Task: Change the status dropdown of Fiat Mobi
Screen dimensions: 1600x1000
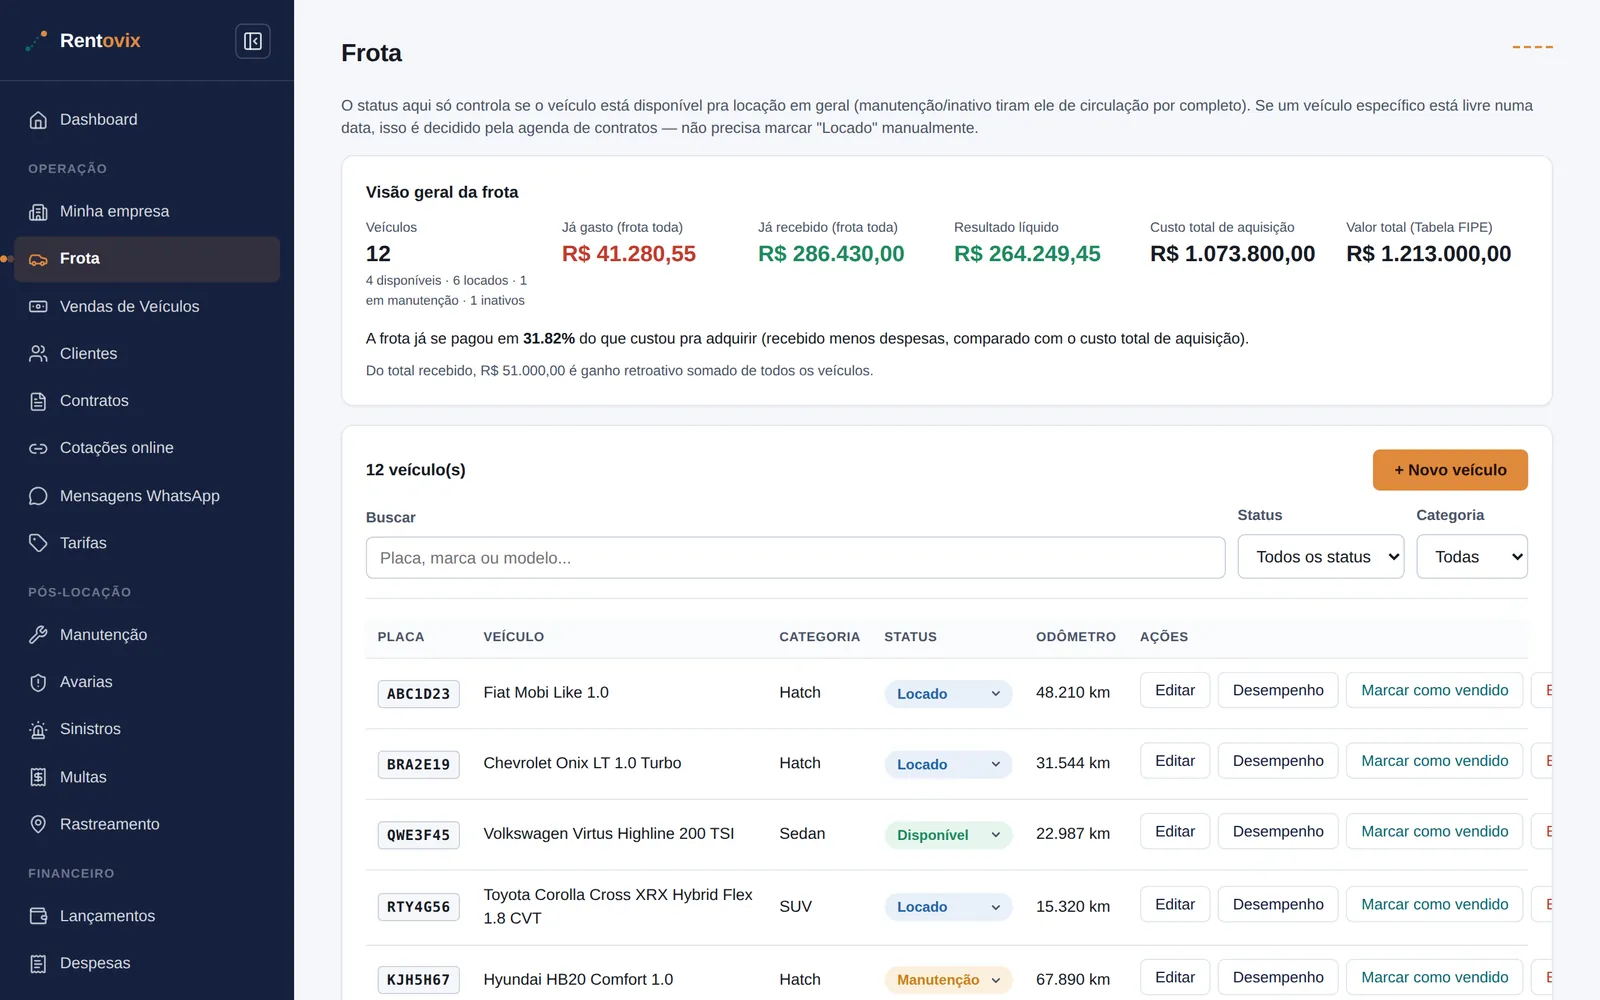Action: (x=948, y=694)
